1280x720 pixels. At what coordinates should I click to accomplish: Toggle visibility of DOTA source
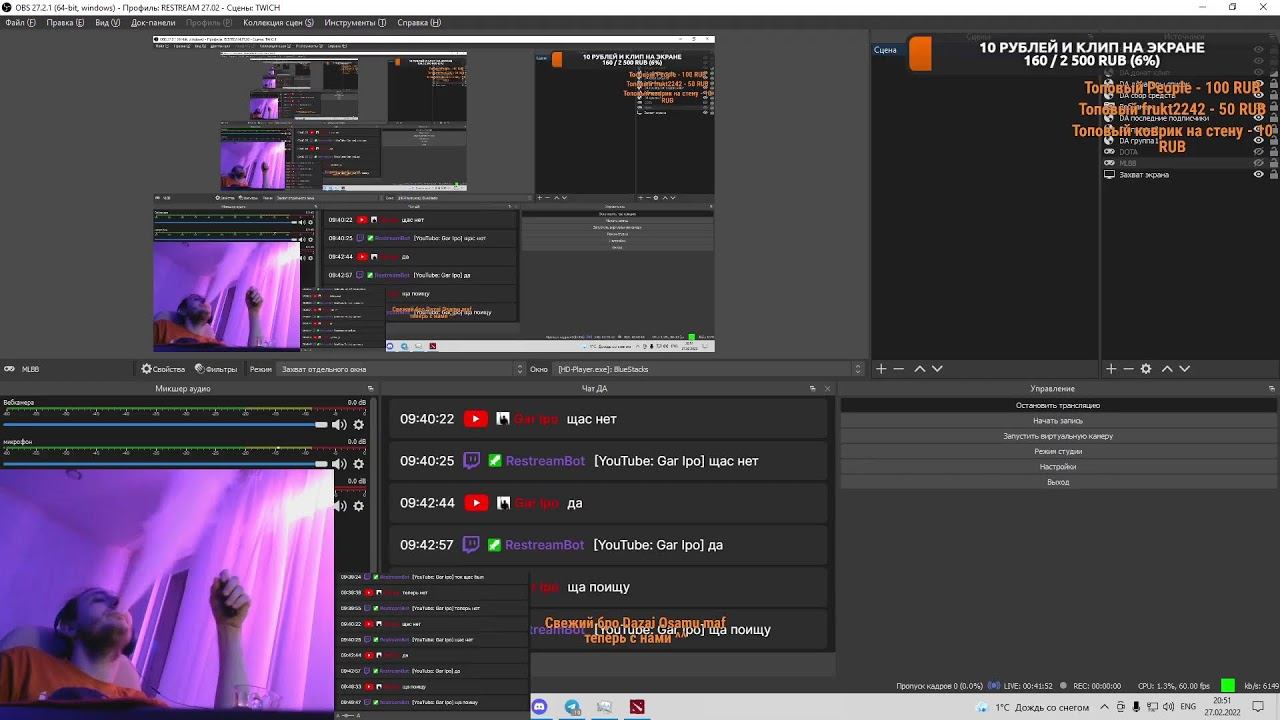[1259, 152]
